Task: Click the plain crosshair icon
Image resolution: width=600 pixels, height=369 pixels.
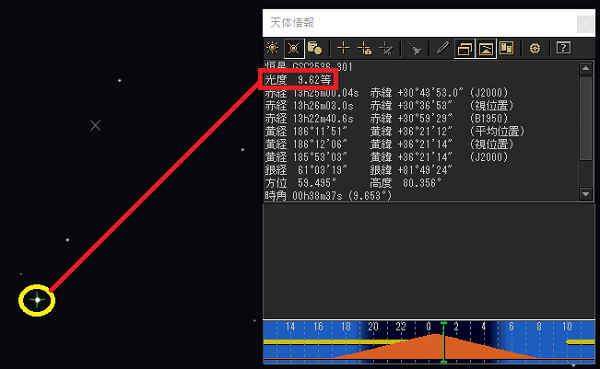Action: click(x=343, y=48)
